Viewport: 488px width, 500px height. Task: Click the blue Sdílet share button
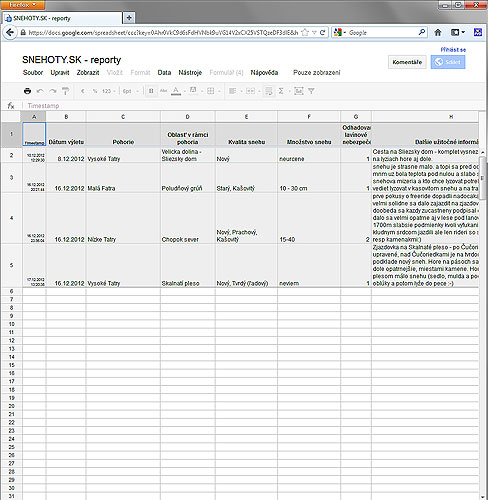point(448,62)
